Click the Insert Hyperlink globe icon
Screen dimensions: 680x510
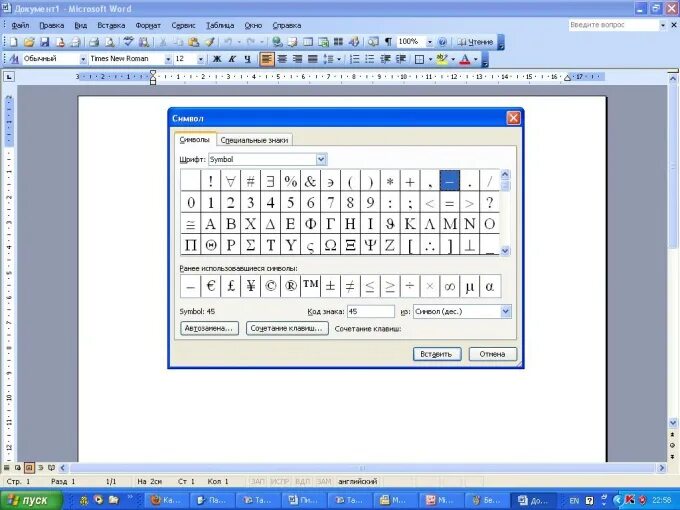pyautogui.click(x=277, y=42)
